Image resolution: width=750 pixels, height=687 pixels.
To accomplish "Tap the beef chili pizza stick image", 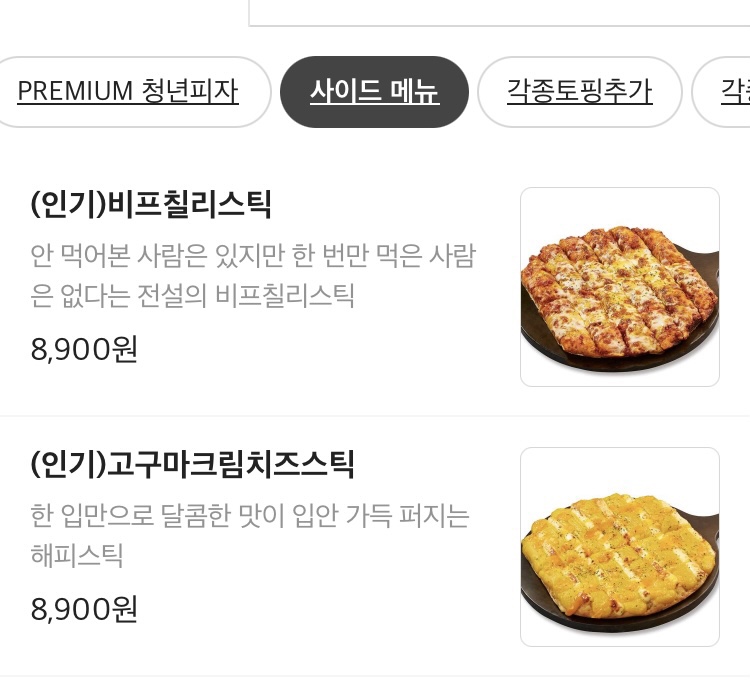I will 620,287.
